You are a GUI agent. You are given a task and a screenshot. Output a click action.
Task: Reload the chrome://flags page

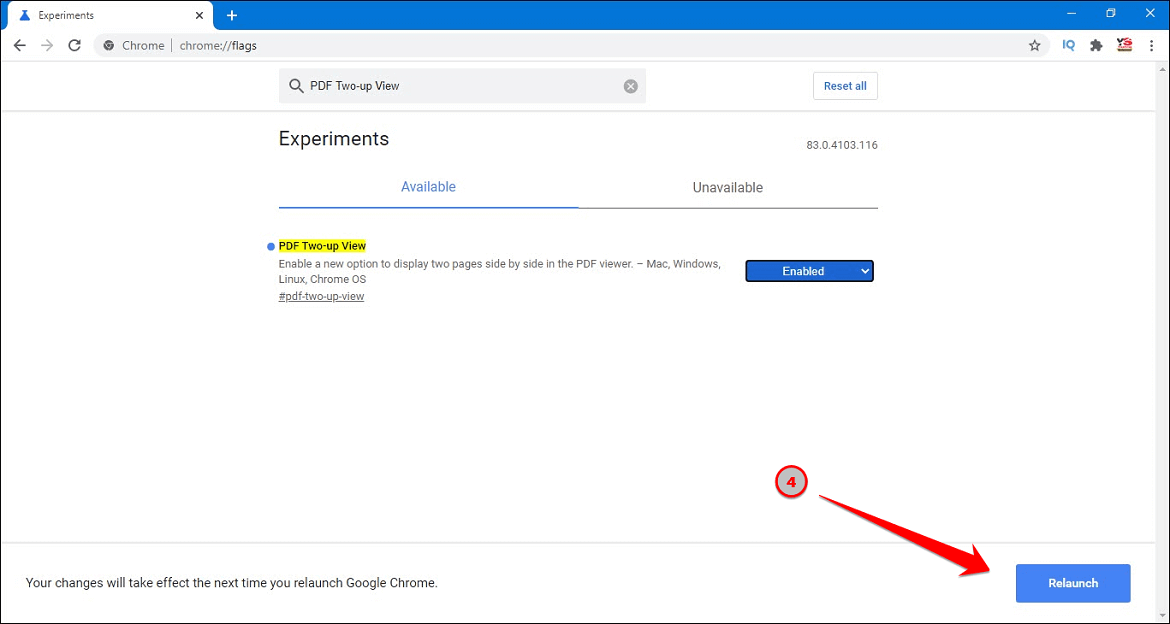pos(74,46)
